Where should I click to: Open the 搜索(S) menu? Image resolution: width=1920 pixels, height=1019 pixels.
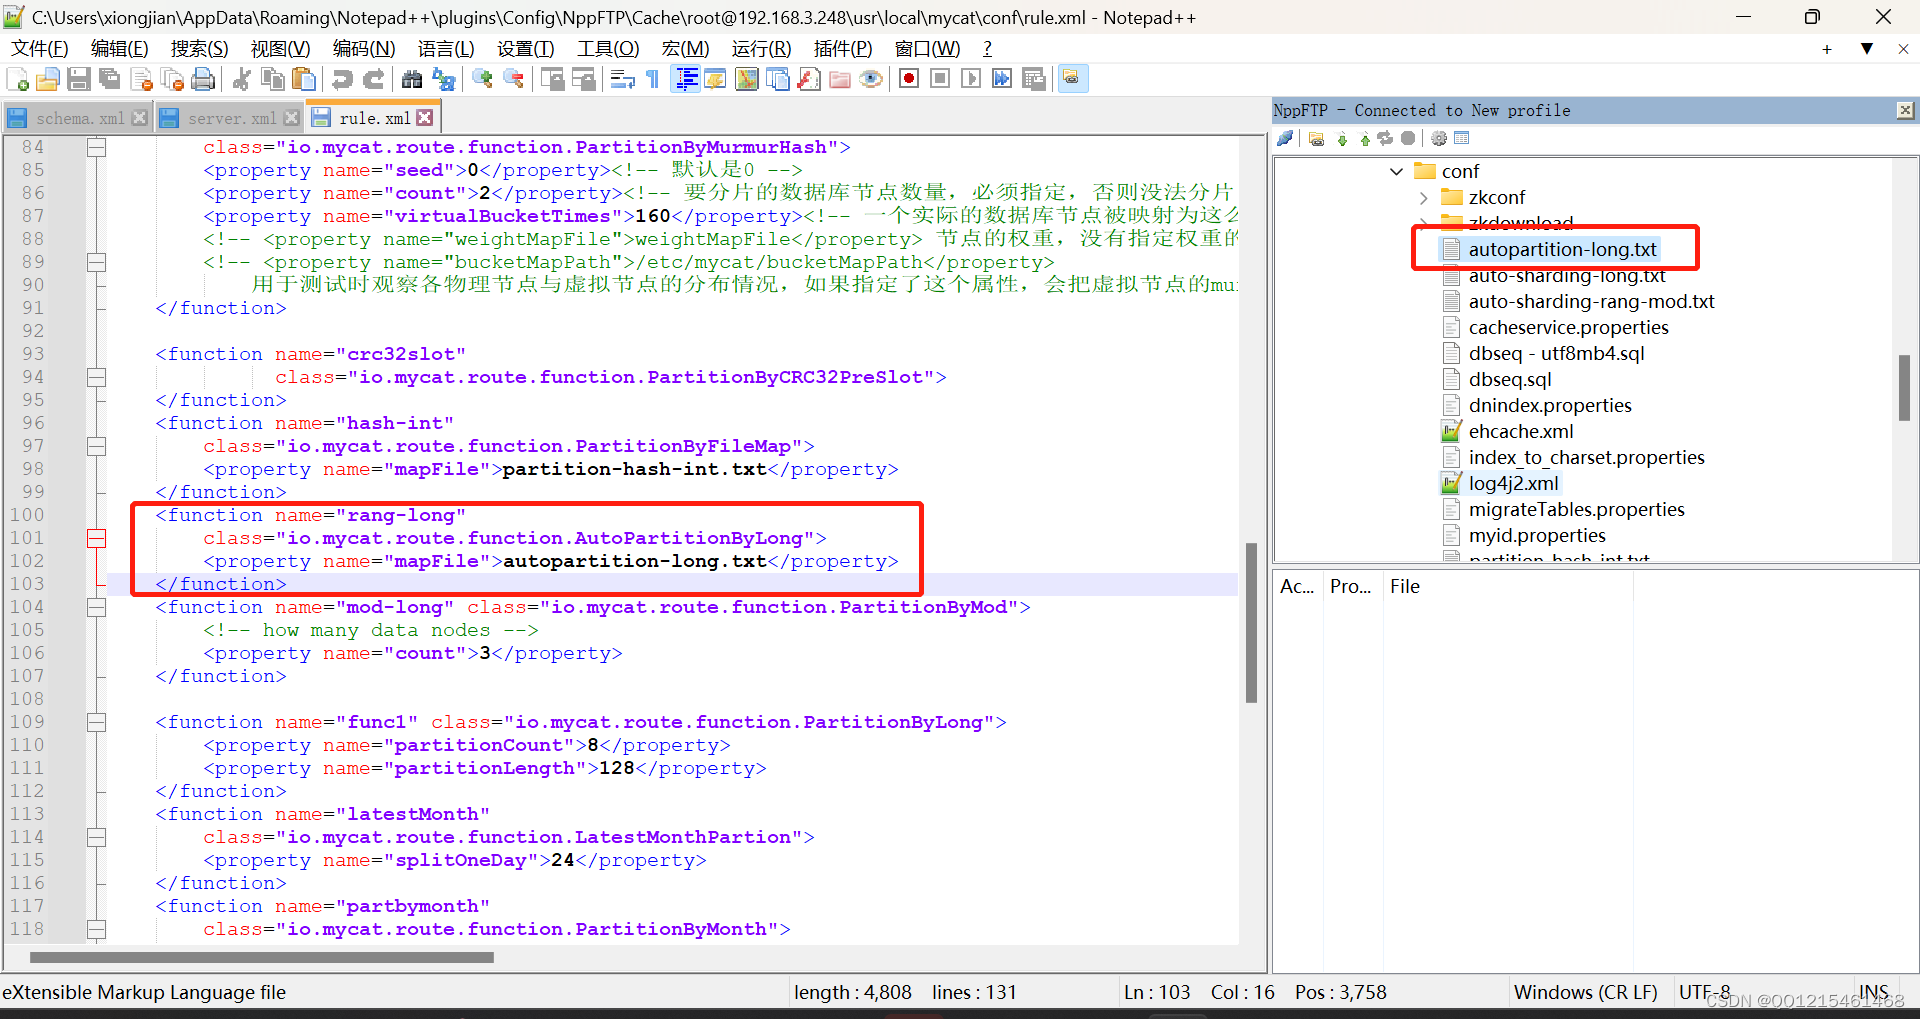pos(199,49)
